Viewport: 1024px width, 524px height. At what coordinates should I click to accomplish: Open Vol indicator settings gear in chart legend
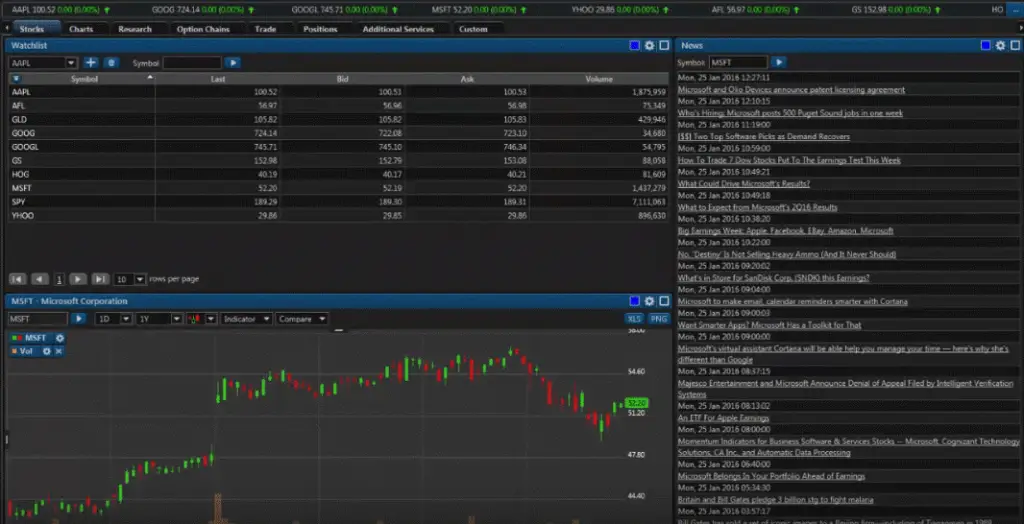coord(46,352)
